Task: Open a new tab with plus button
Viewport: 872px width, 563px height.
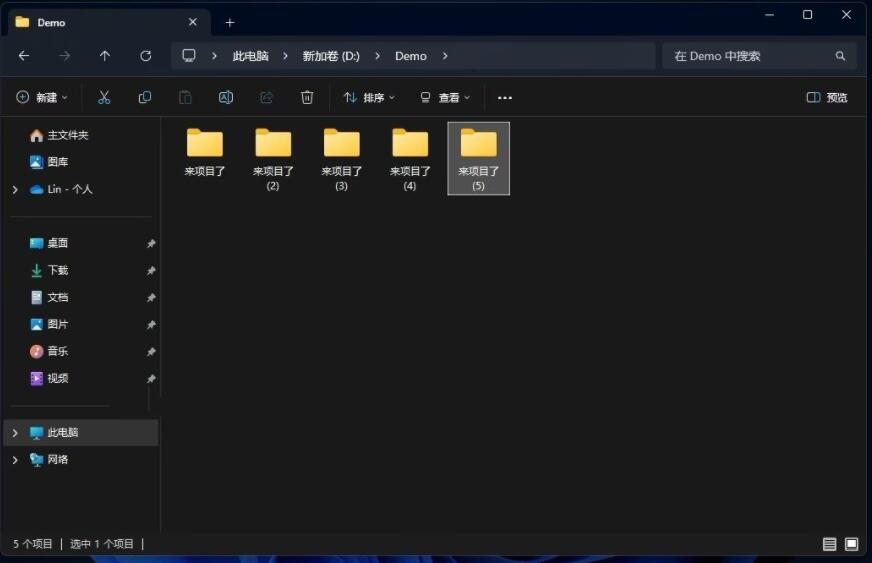Action: (x=230, y=22)
